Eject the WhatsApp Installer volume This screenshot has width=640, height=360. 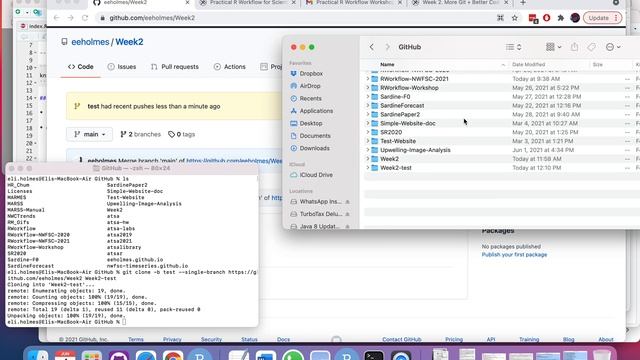click(x=347, y=202)
